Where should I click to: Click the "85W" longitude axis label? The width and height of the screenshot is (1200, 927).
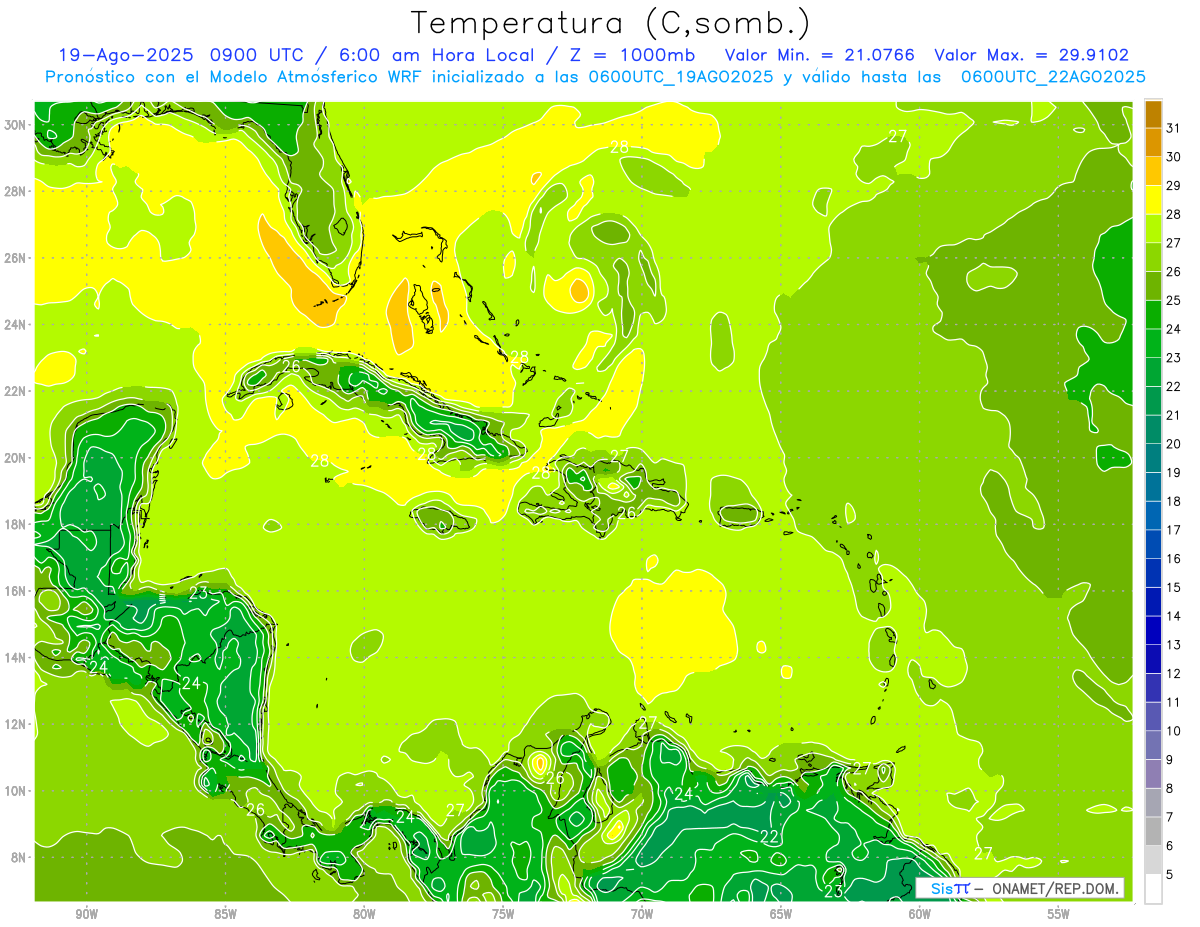pos(225,914)
